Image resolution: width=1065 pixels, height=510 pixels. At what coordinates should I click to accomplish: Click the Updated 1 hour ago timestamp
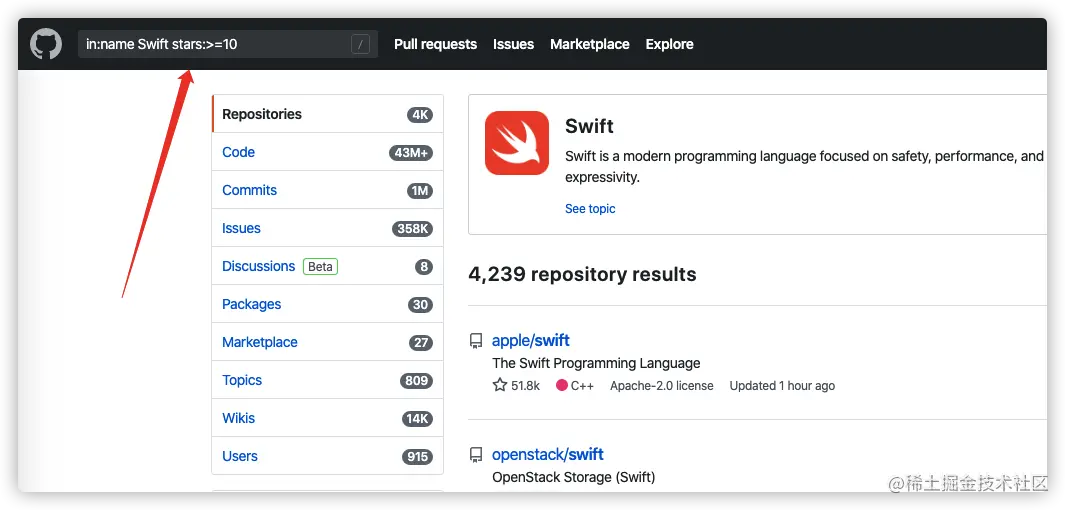(782, 386)
